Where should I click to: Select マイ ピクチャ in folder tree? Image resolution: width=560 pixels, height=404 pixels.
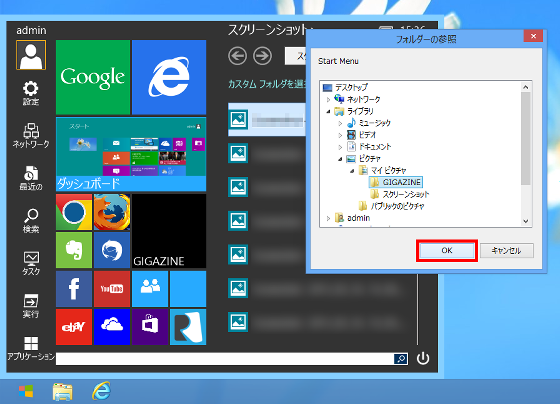[388, 170]
